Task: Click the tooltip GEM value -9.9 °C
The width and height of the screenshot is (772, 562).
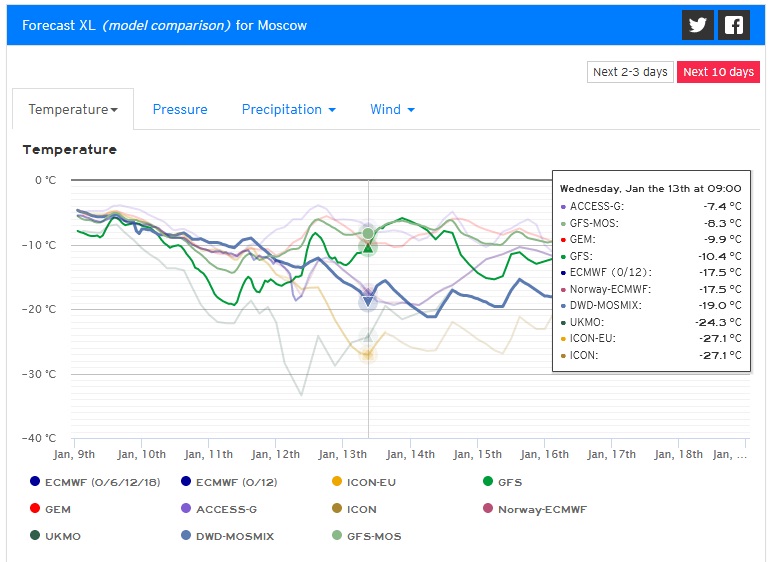Action: pos(722,239)
